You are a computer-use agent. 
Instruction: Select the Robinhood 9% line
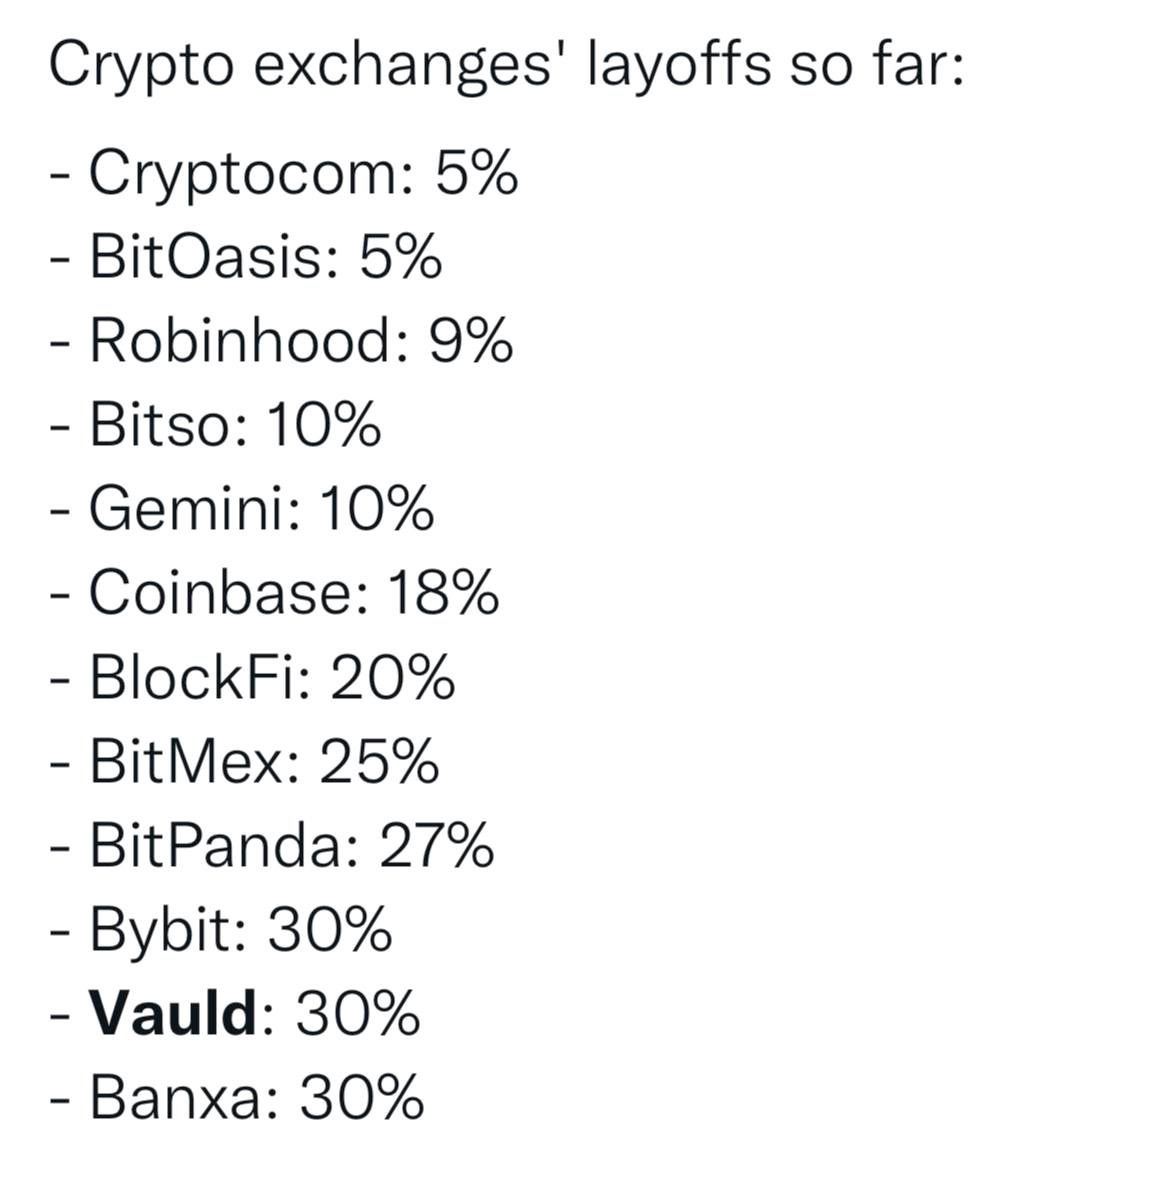[x=282, y=341]
